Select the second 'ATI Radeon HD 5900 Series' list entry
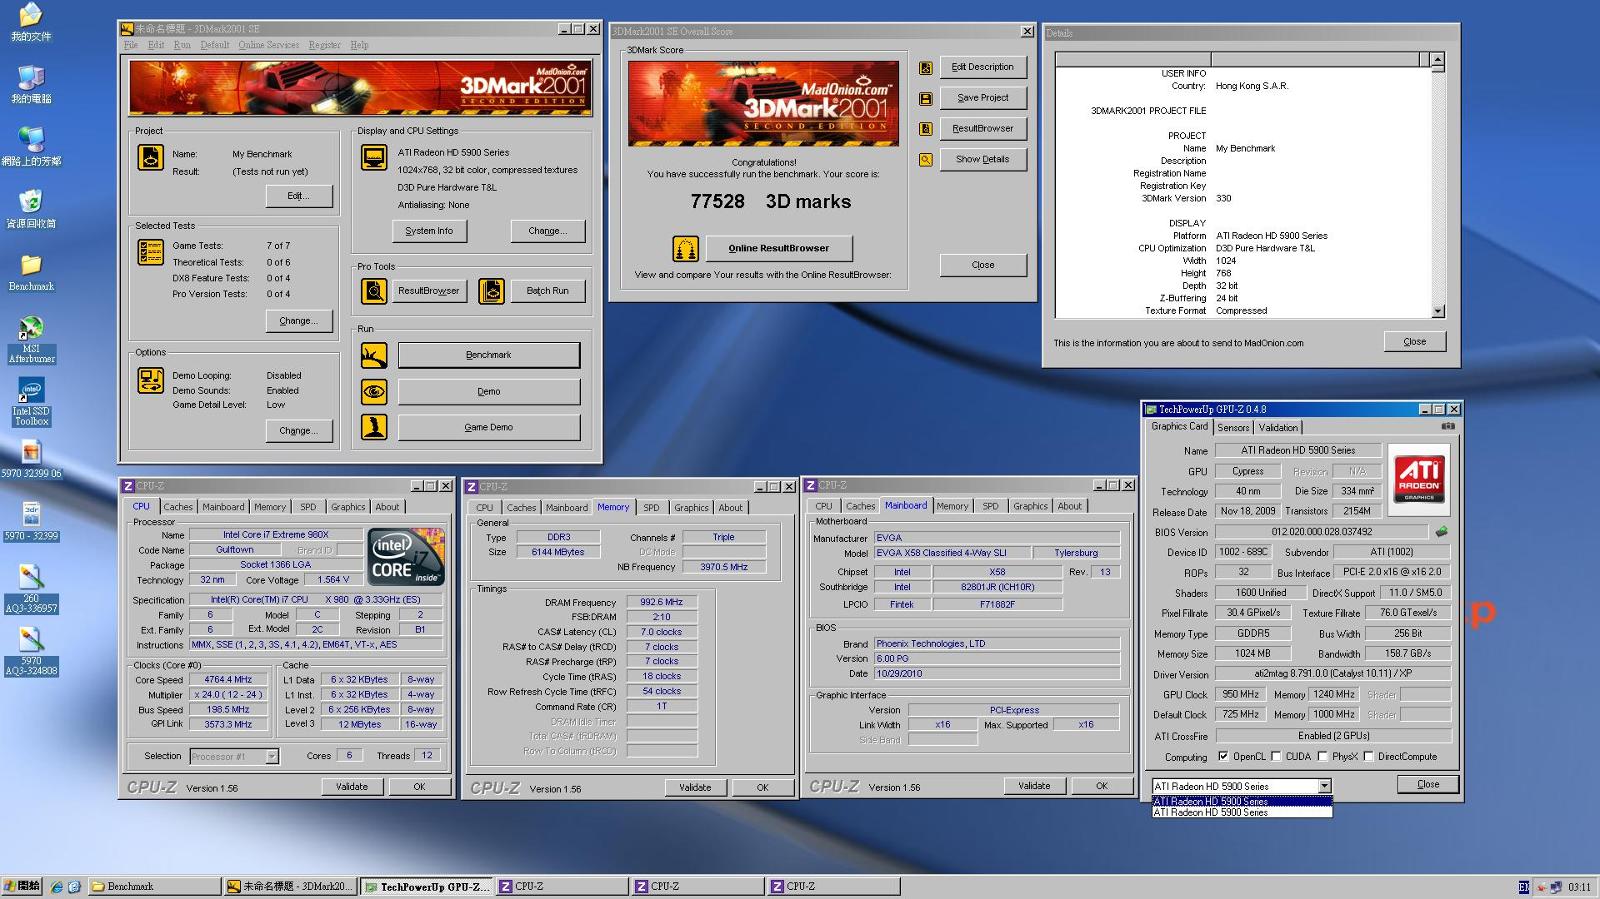 tap(1241, 813)
